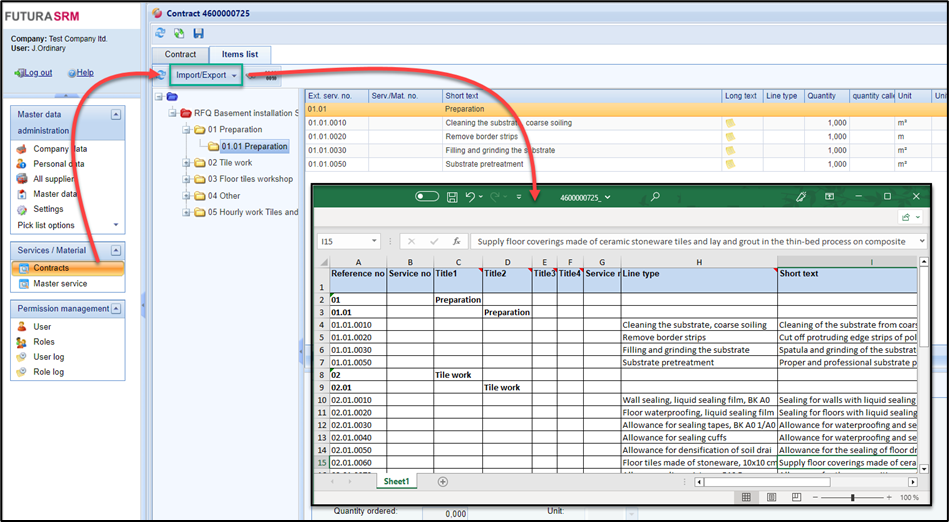
Task: Open the Excel search magnifier
Action: click(655, 197)
